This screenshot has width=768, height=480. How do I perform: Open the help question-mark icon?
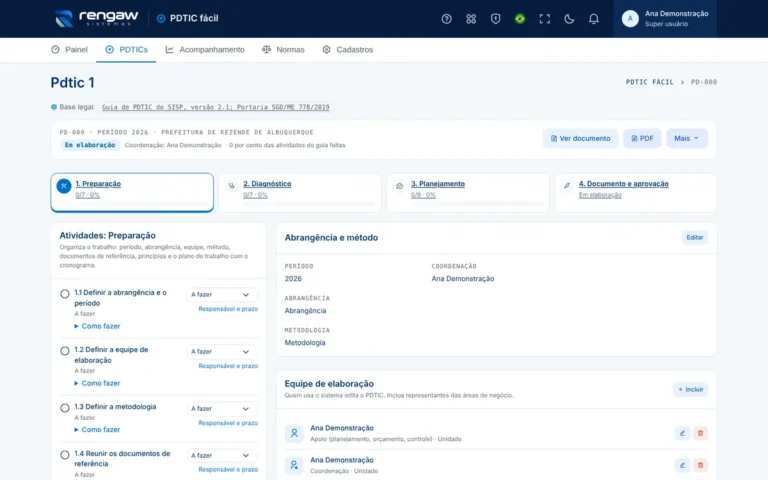point(446,19)
